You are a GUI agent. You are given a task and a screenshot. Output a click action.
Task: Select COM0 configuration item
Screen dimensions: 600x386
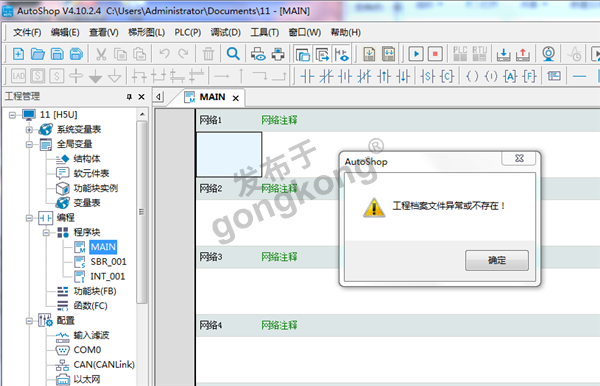[87, 350]
